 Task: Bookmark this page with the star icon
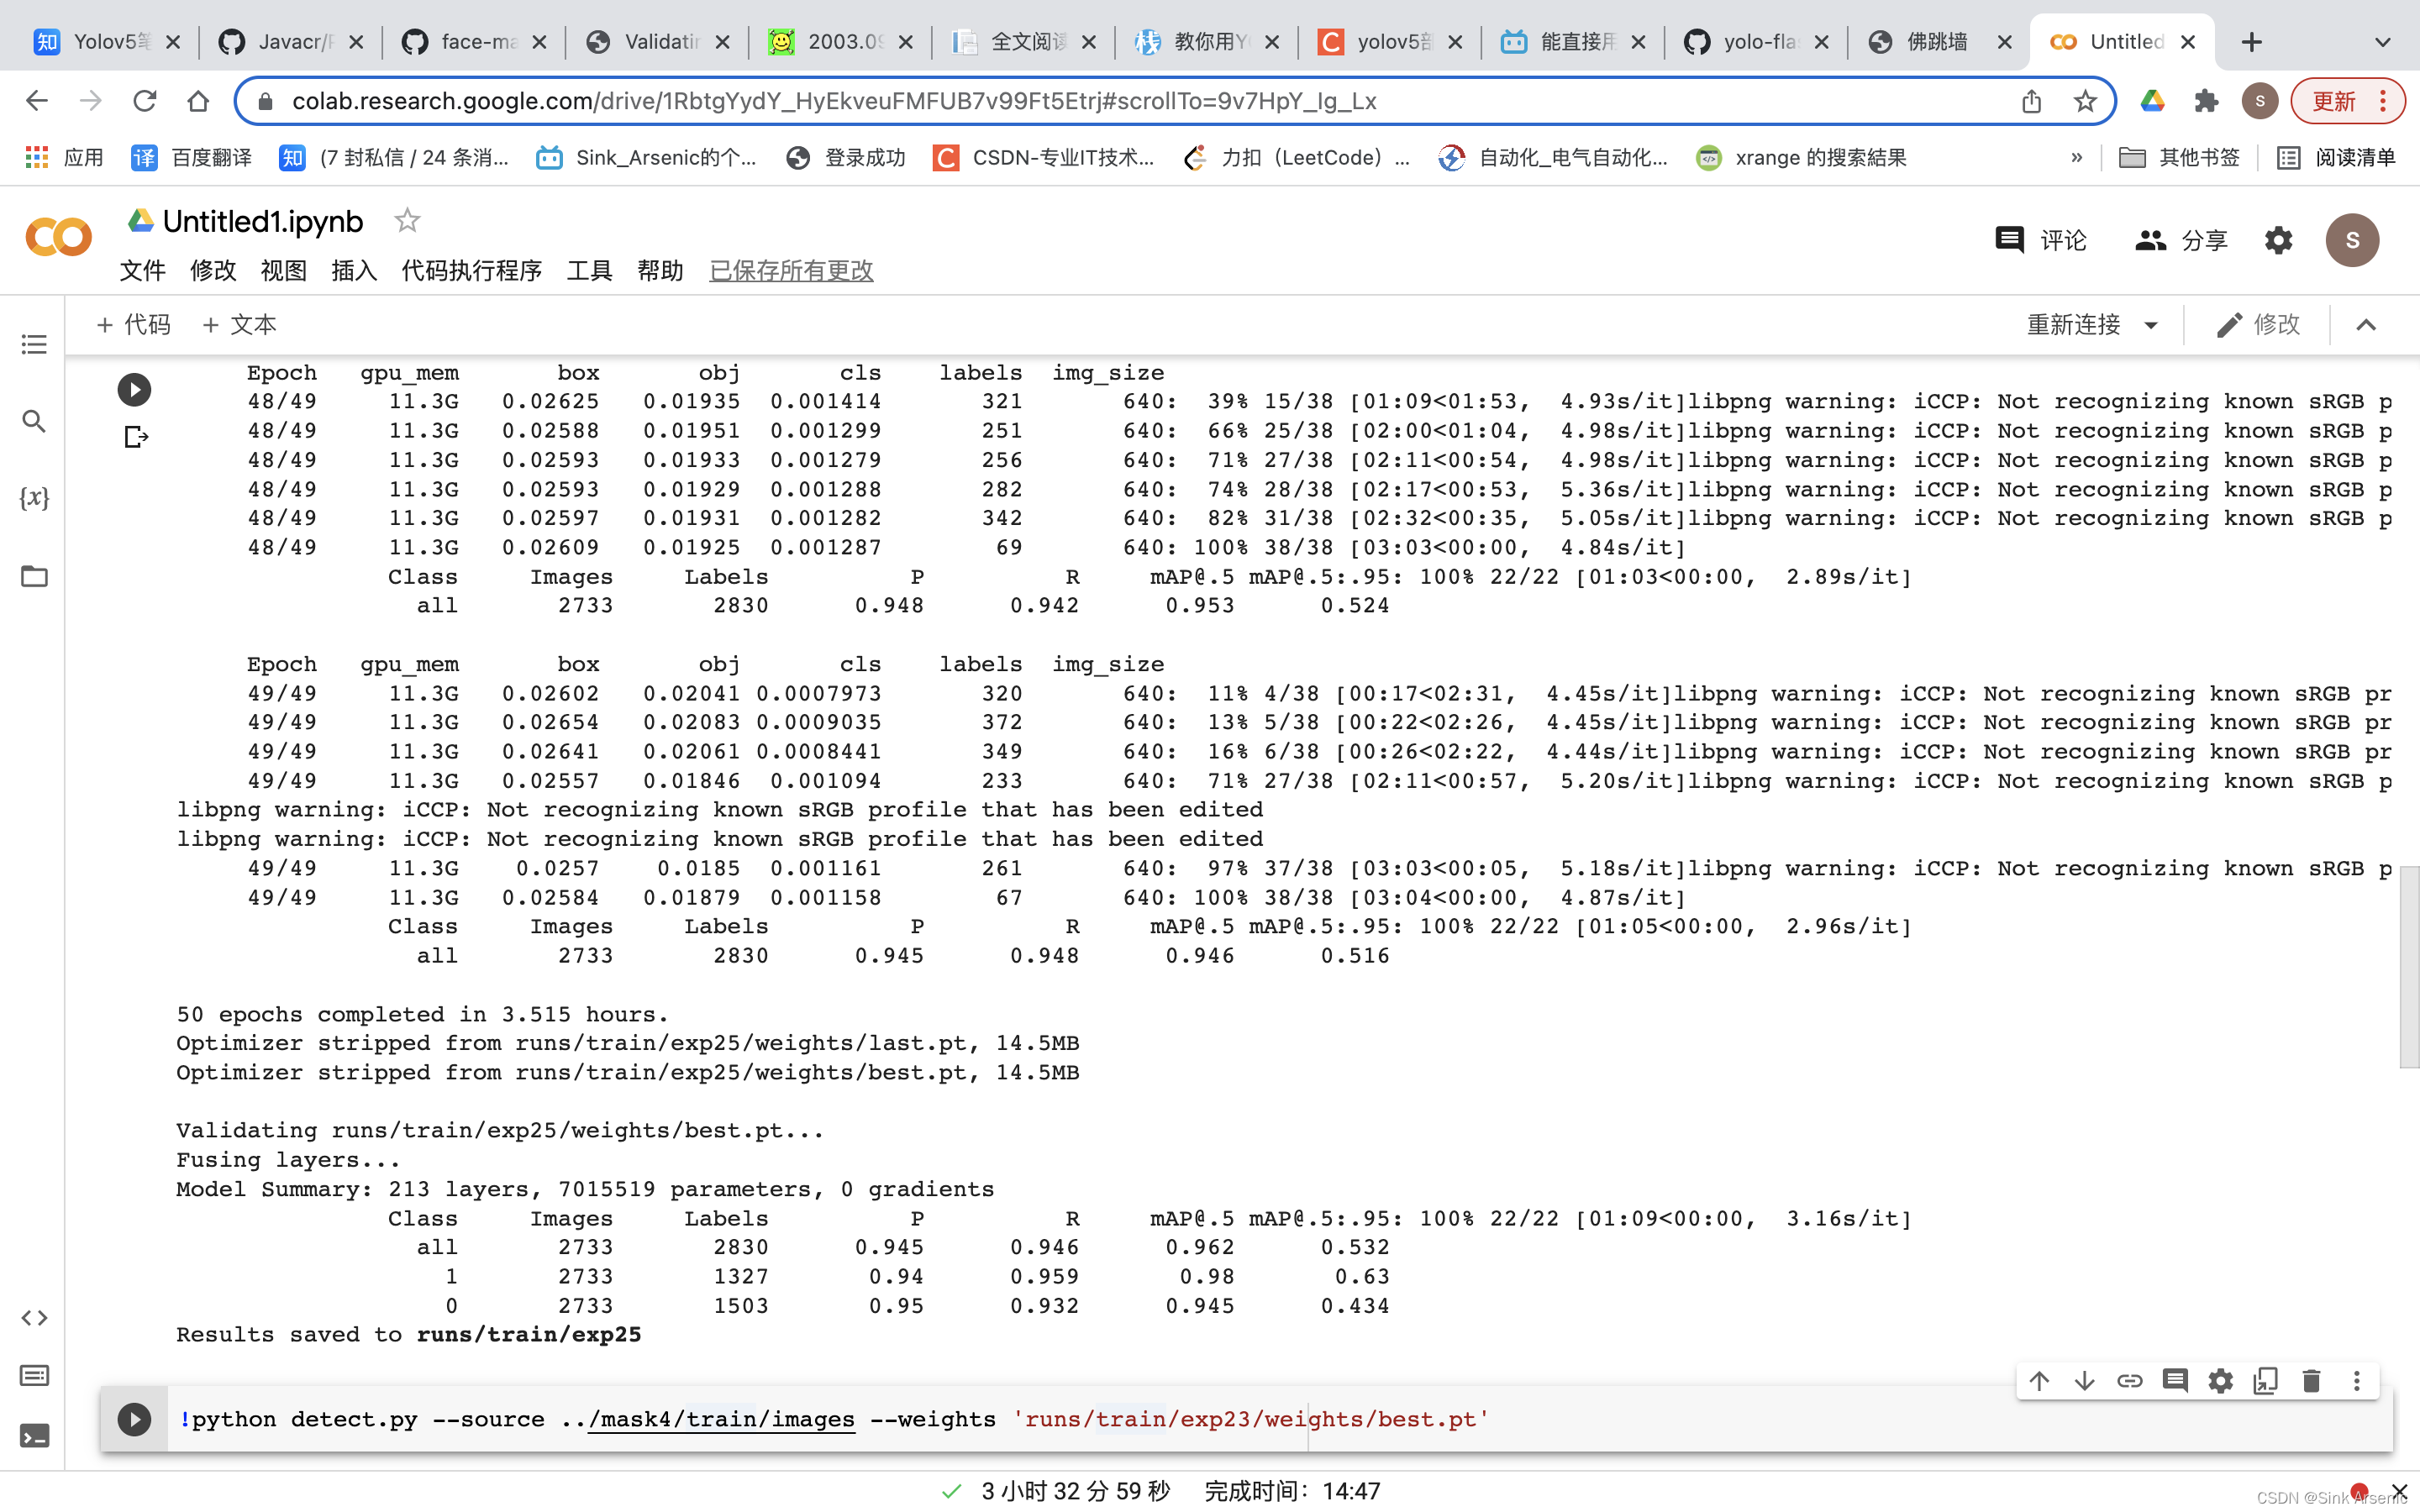click(x=2085, y=101)
